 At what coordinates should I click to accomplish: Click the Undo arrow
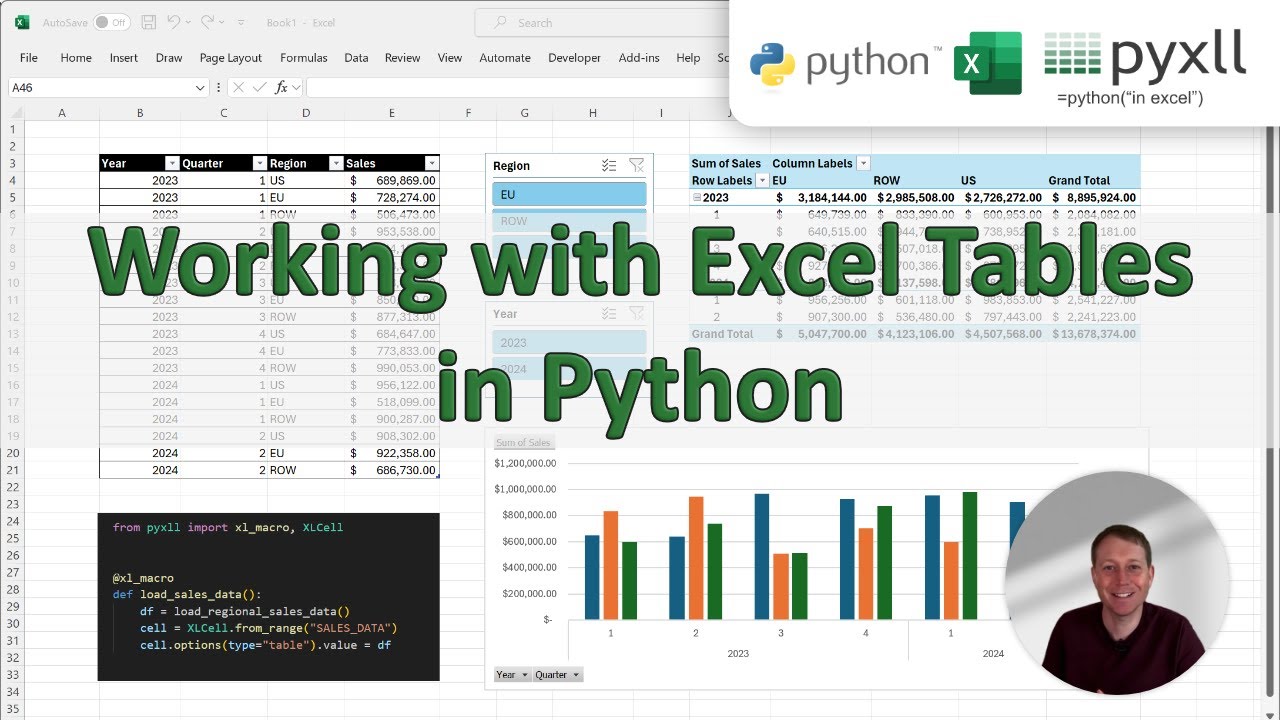(x=174, y=22)
